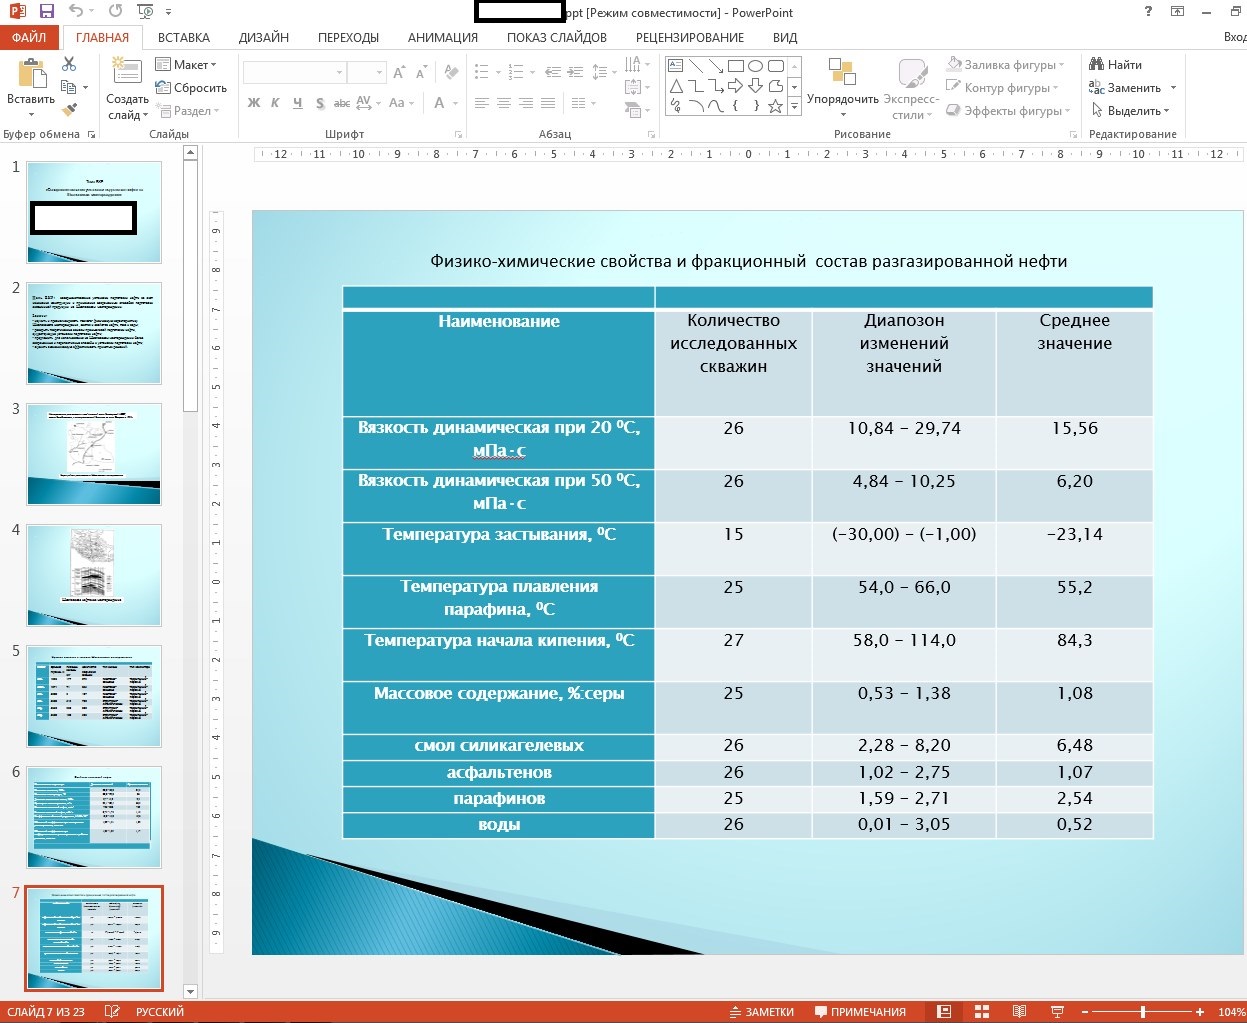Choose the right arrow block shape
The image size is (1247, 1023).
[x=736, y=86]
